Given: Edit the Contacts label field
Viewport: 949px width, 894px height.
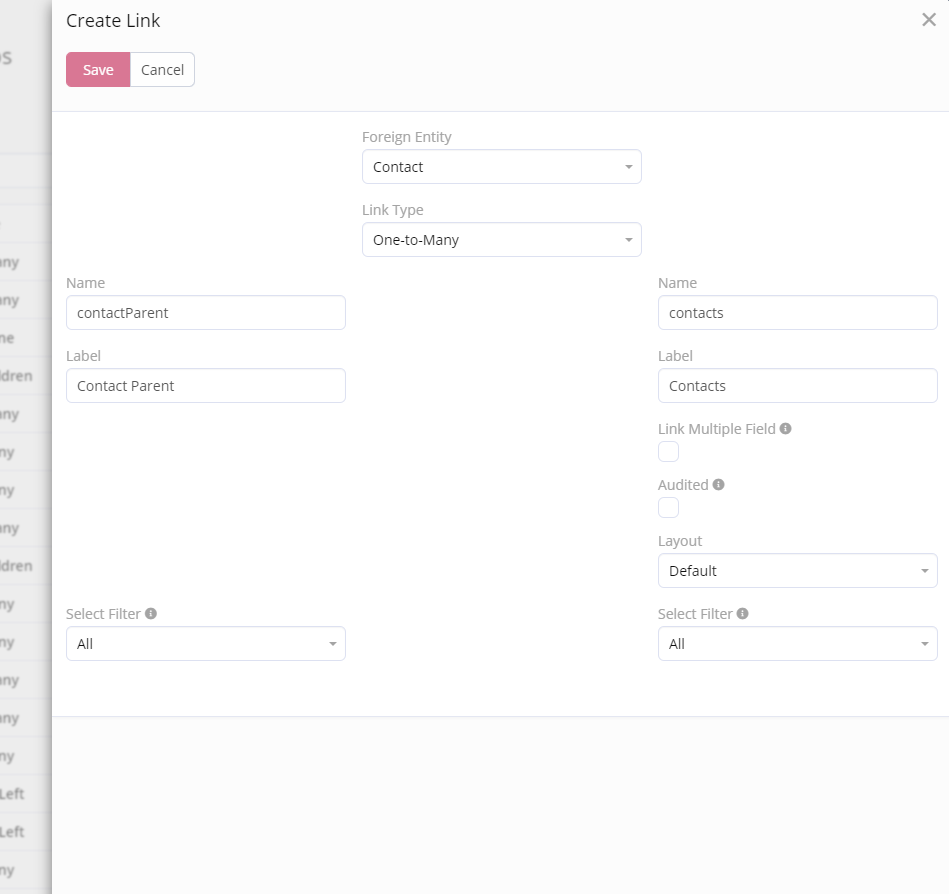Looking at the screenshot, I should tap(797, 386).
